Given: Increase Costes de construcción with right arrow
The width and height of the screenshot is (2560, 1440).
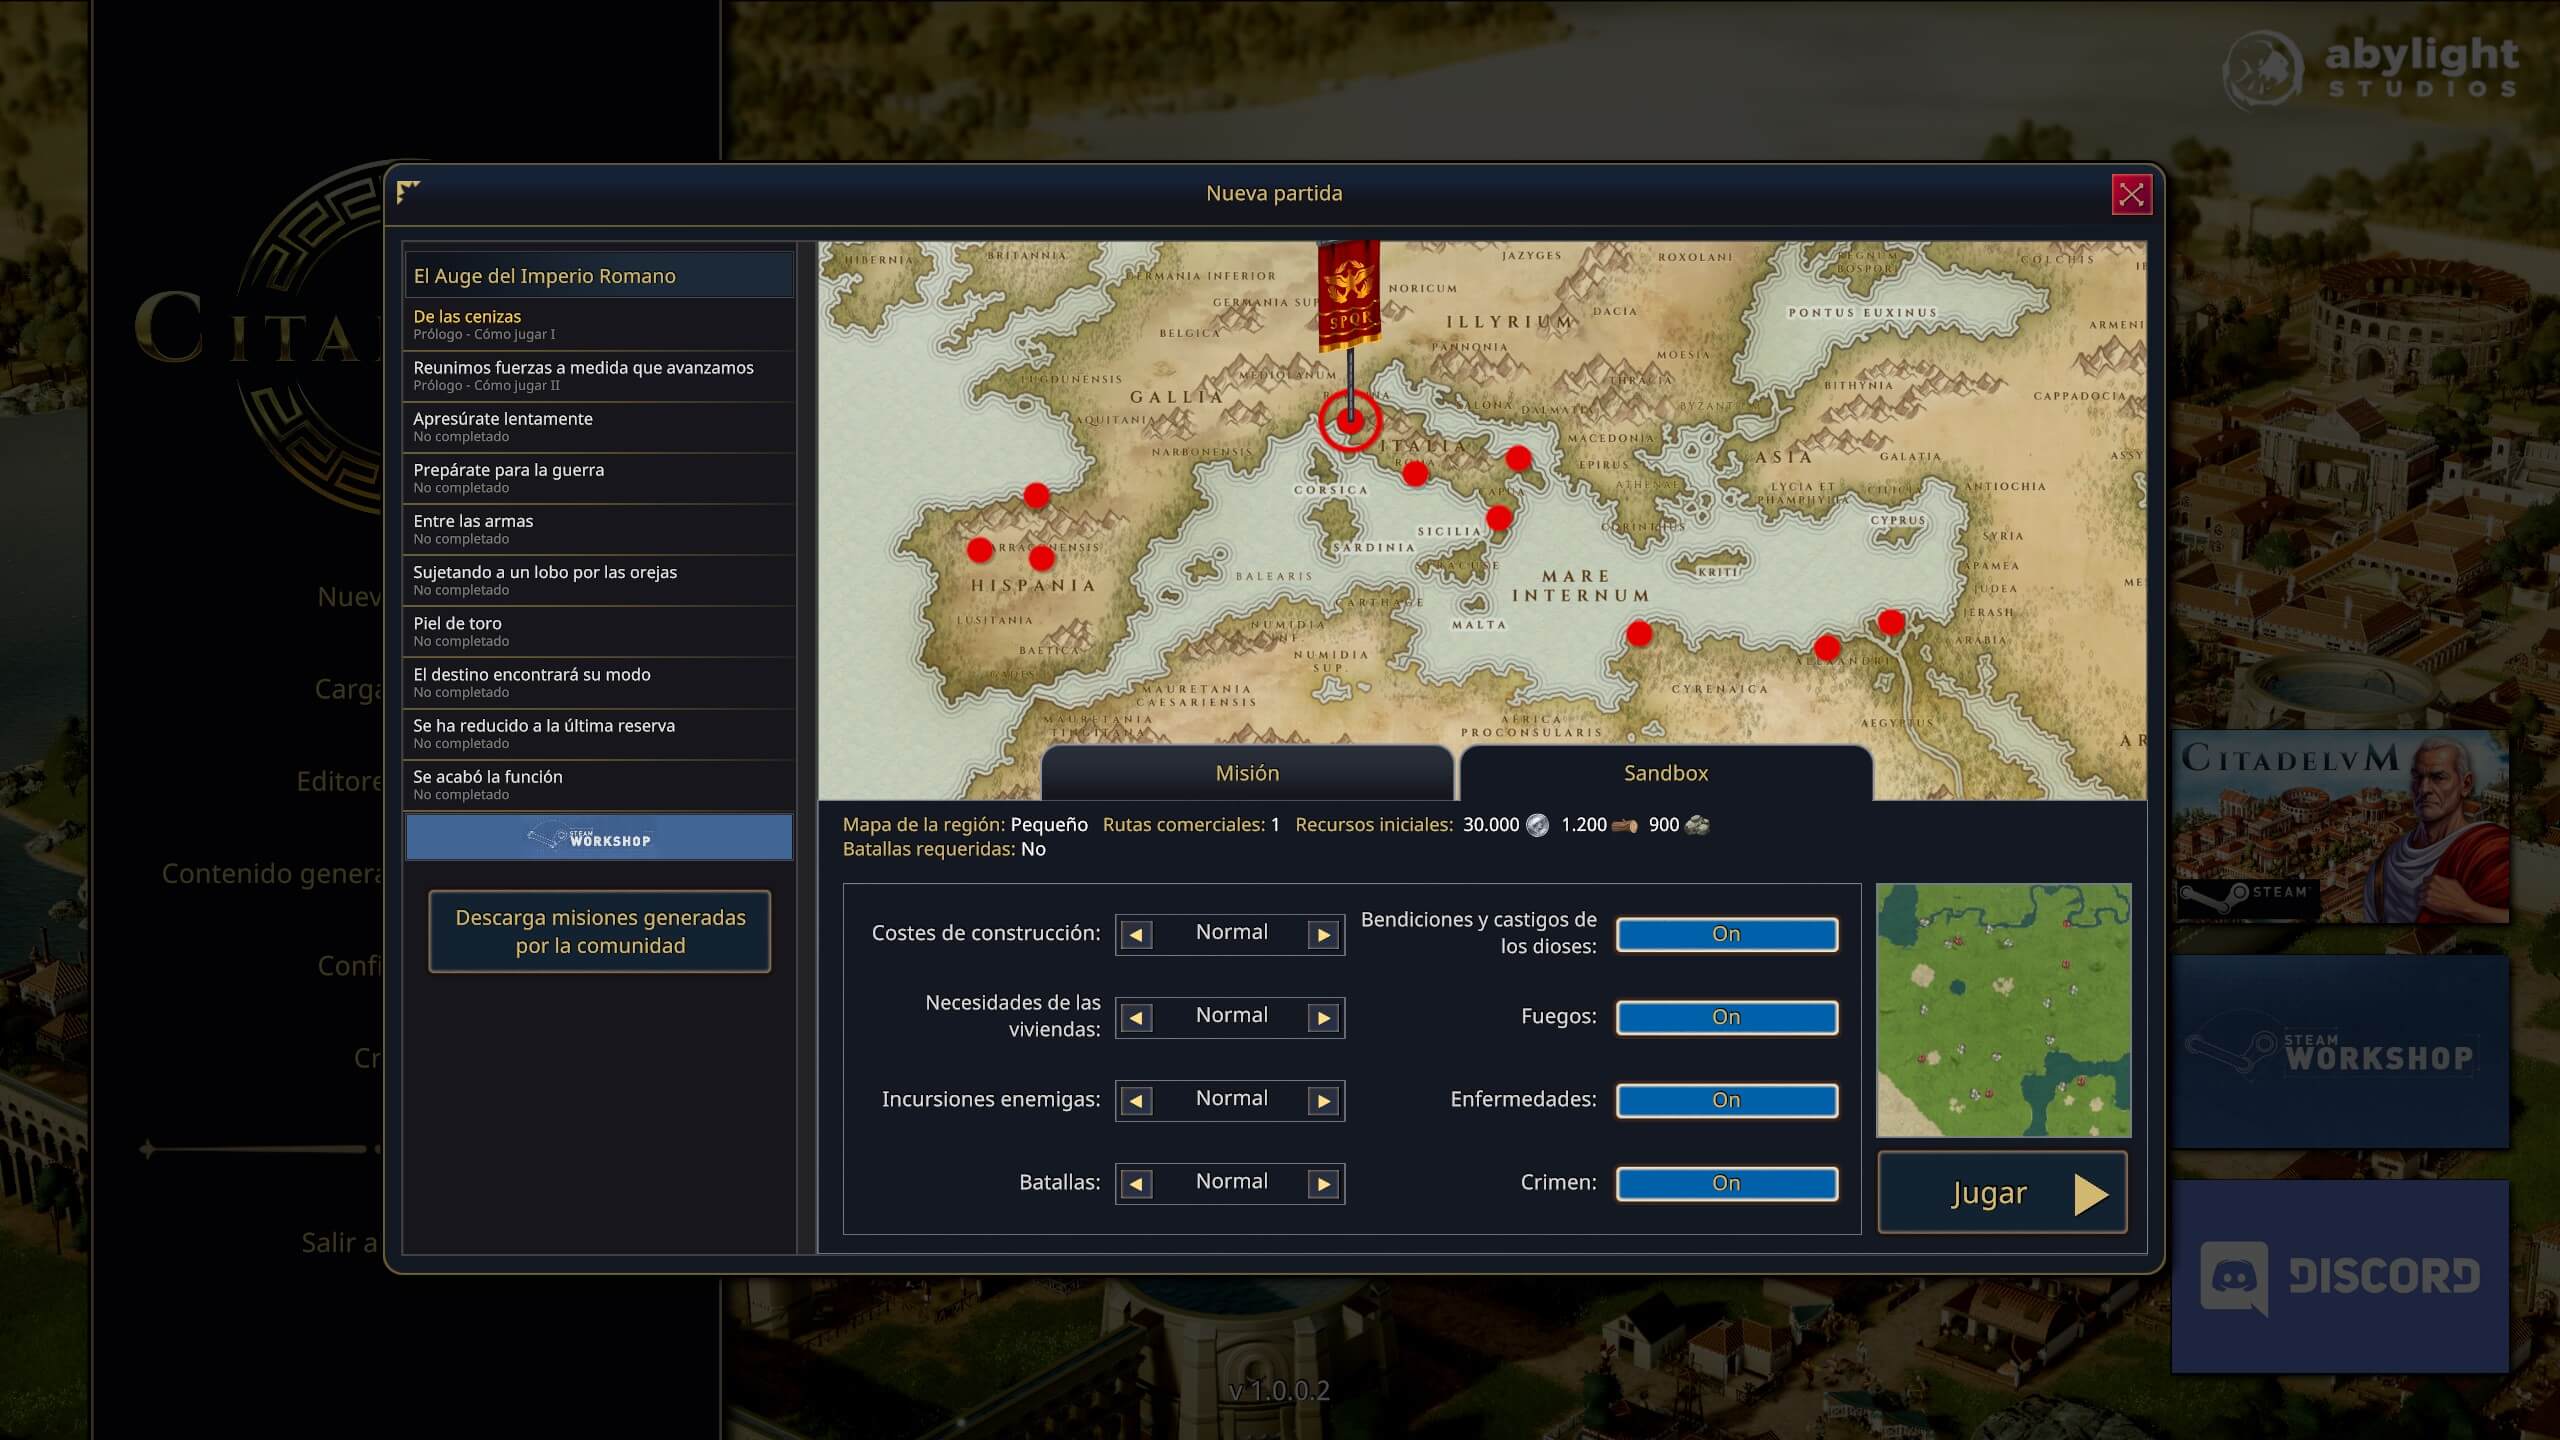Looking at the screenshot, I should point(1324,935).
